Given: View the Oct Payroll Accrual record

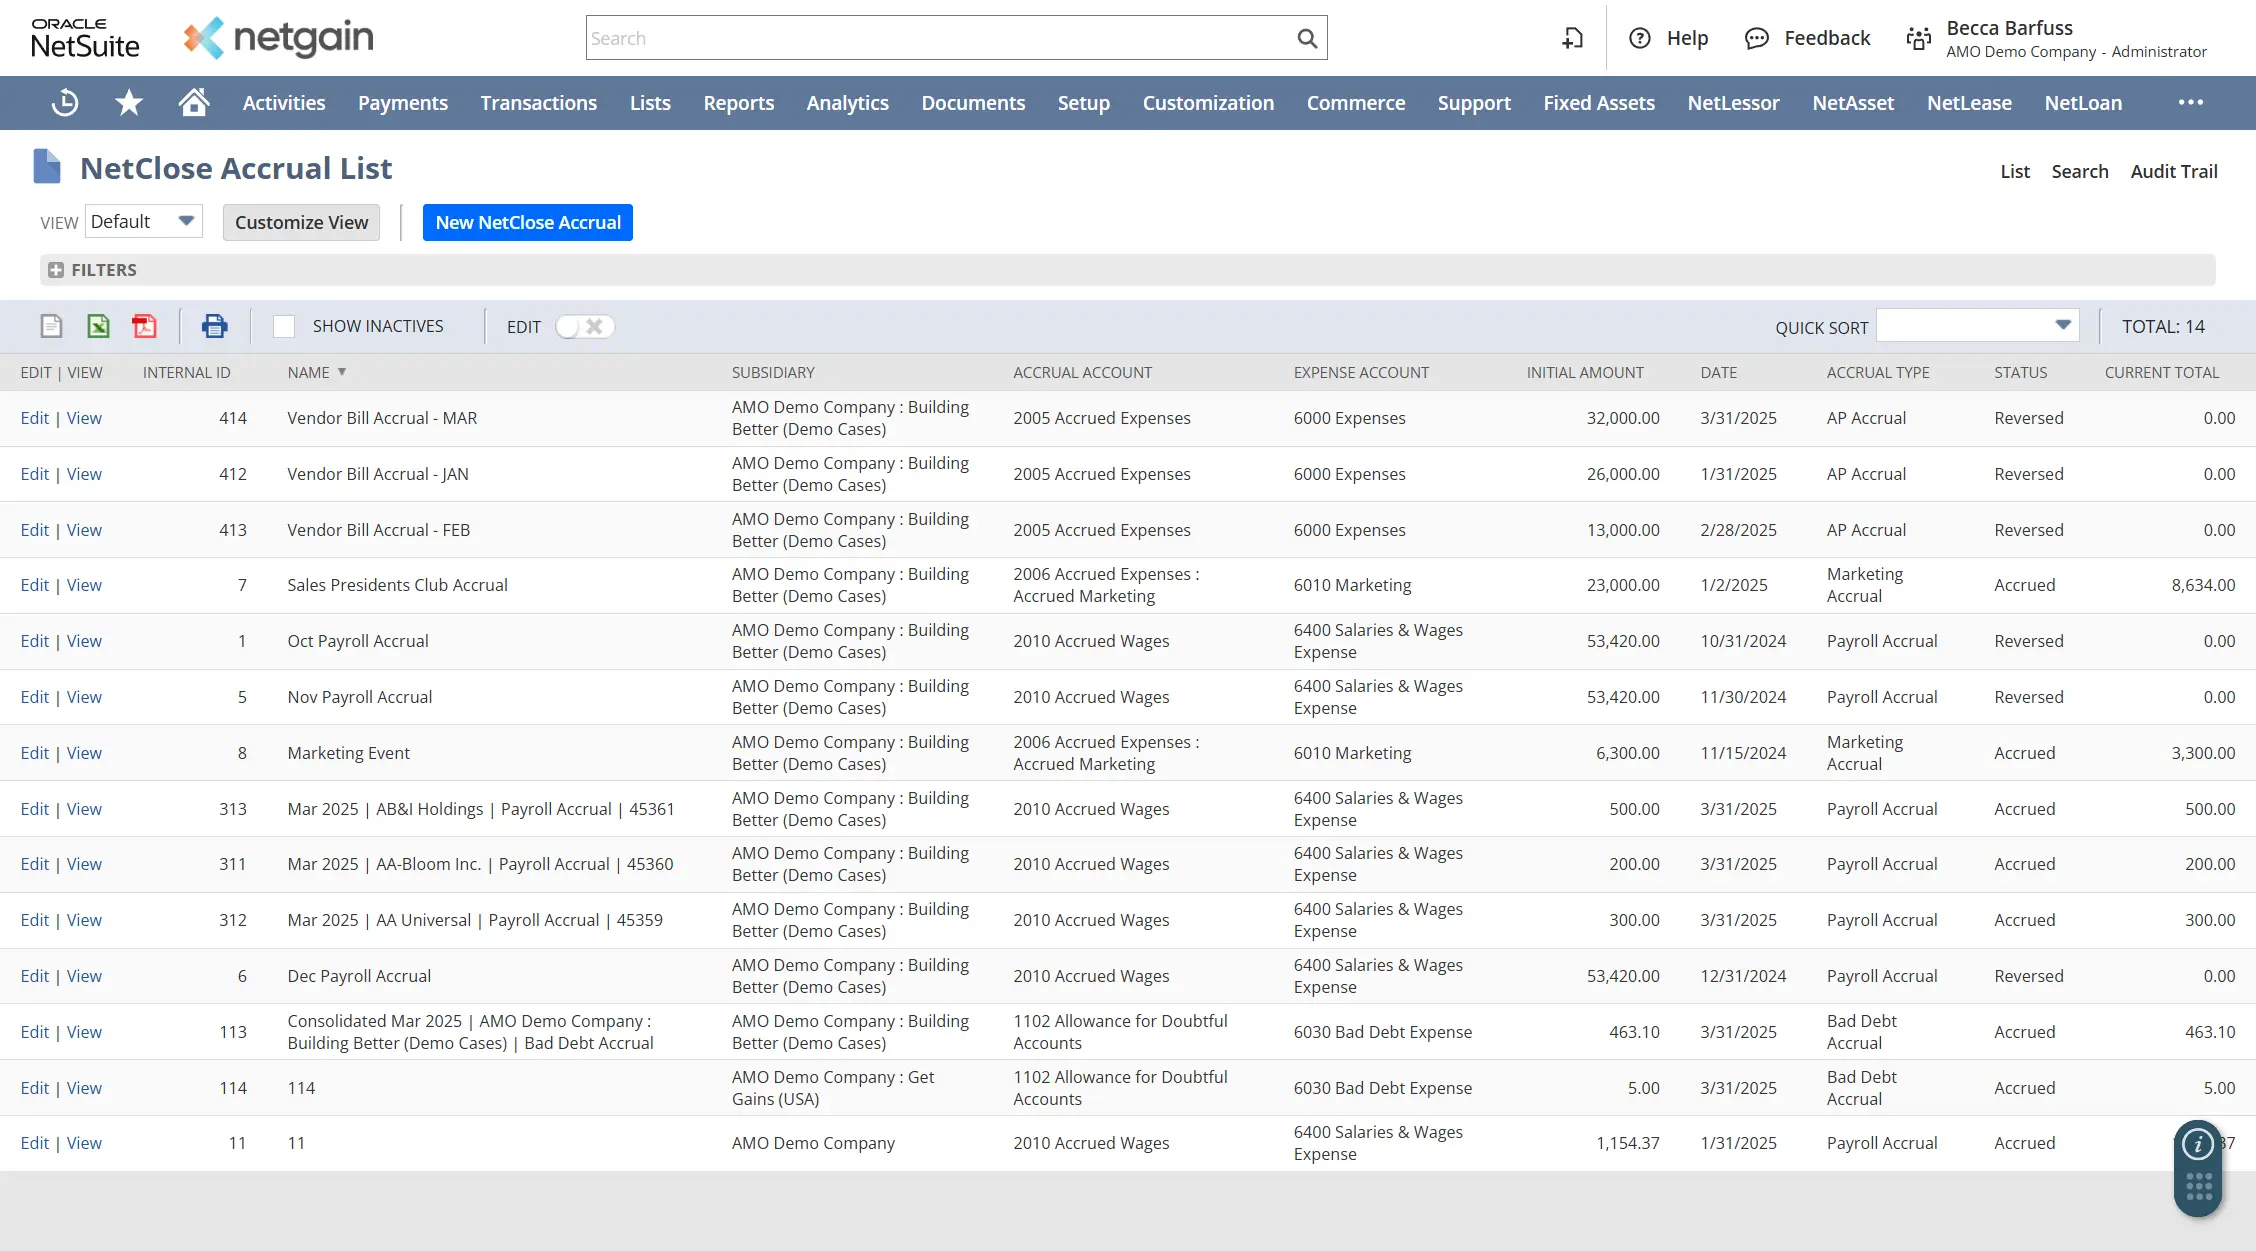Looking at the screenshot, I should tap(84, 641).
